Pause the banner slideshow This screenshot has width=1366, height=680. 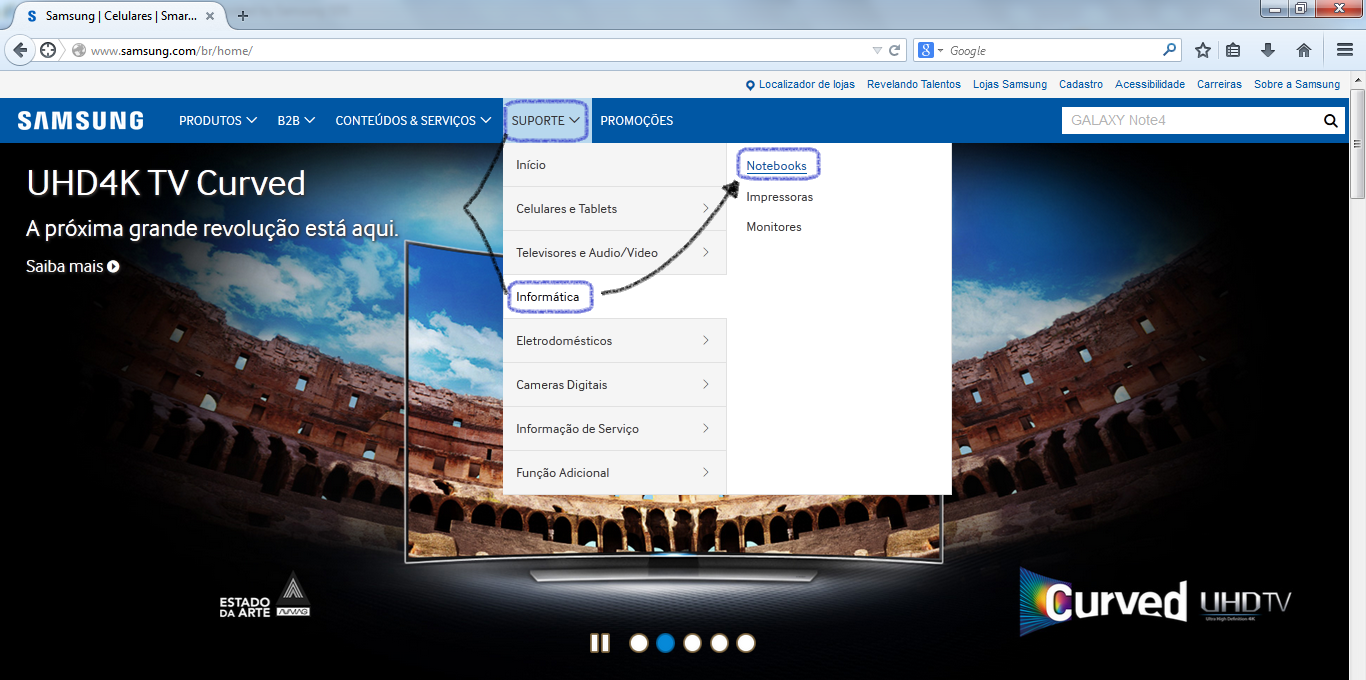[x=600, y=643]
